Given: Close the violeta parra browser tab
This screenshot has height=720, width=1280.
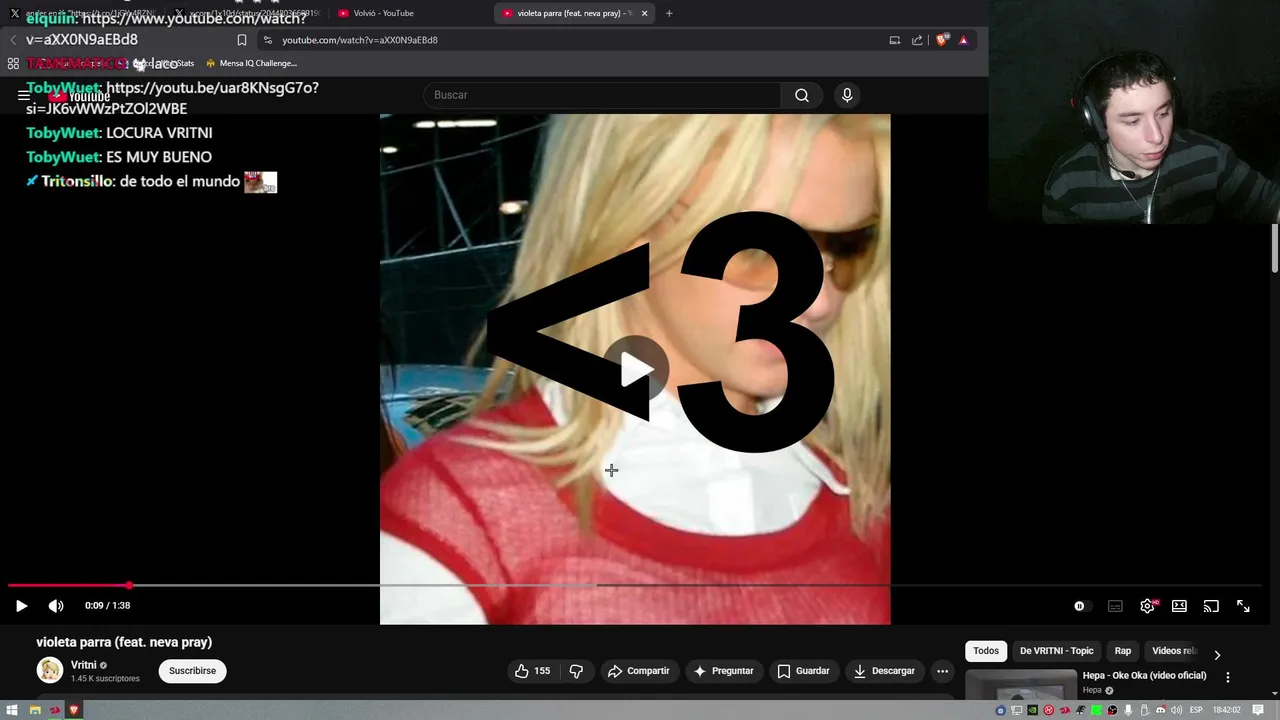Looking at the screenshot, I should [x=644, y=13].
